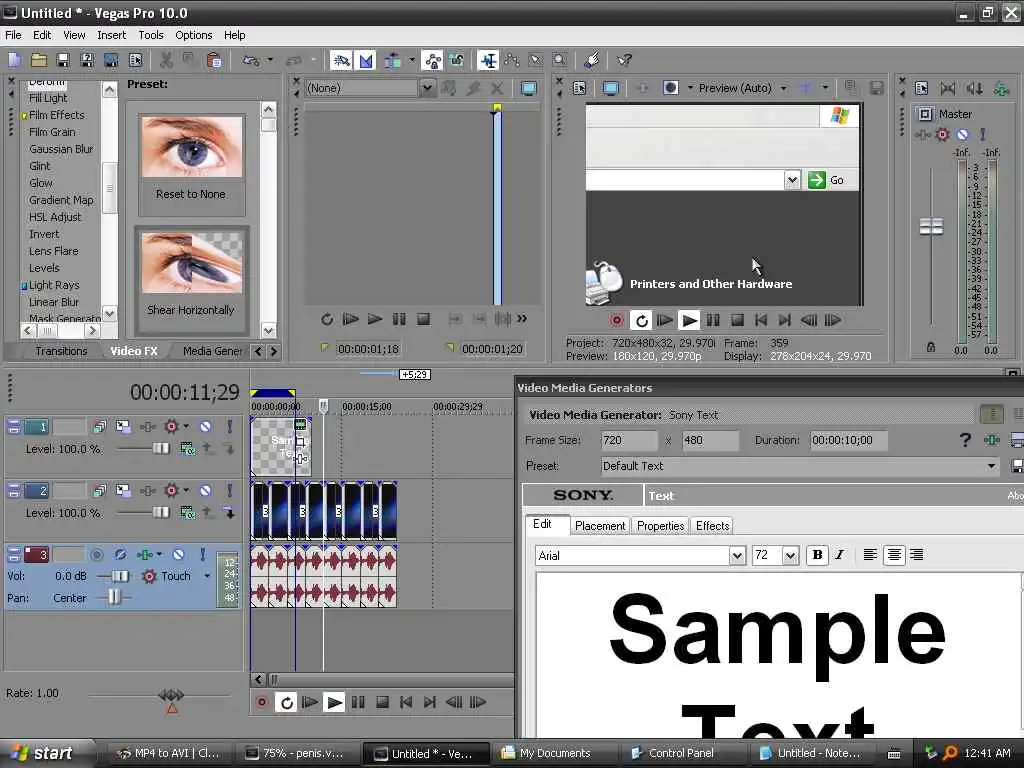Click Preview on External Monitor icon
This screenshot has width=1024, height=768.
point(611,88)
